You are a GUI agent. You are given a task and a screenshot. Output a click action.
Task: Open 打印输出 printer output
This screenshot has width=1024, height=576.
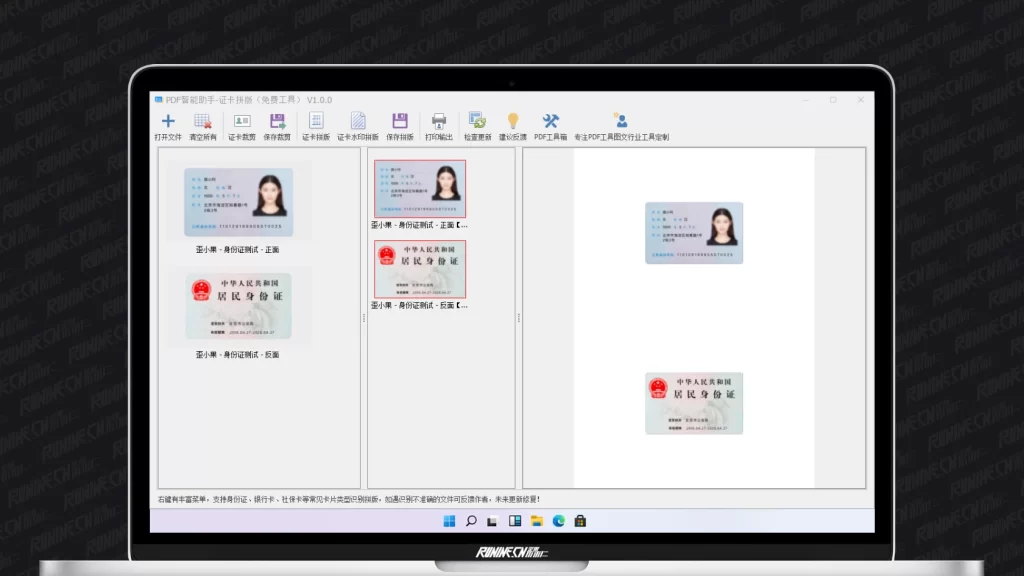(439, 122)
